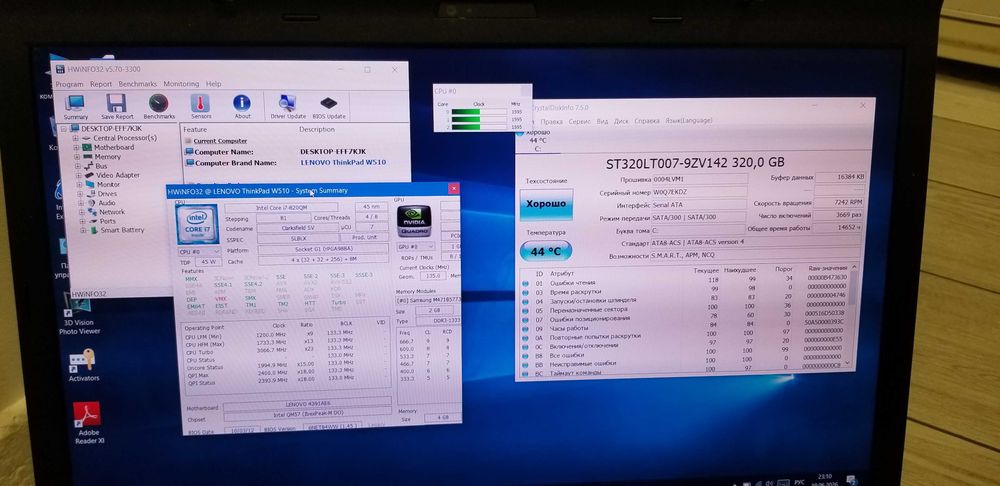Click status dot for attribute 09 row
Screen dimensions: 1000x486
click(526, 327)
